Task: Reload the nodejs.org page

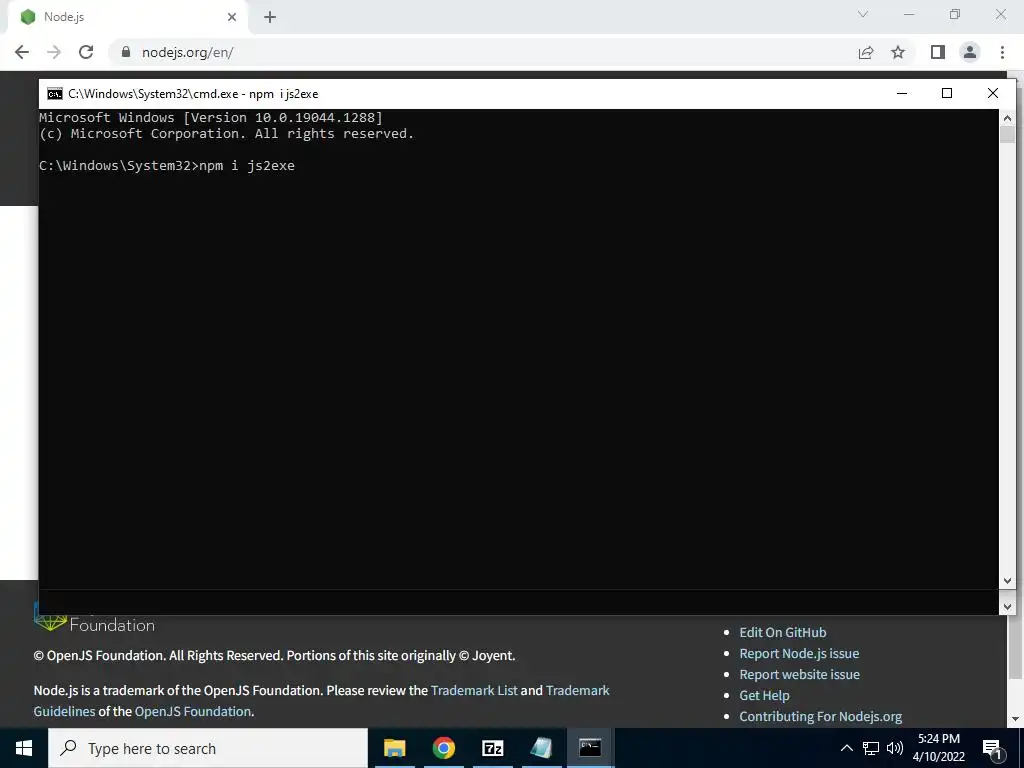Action: (x=86, y=52)
